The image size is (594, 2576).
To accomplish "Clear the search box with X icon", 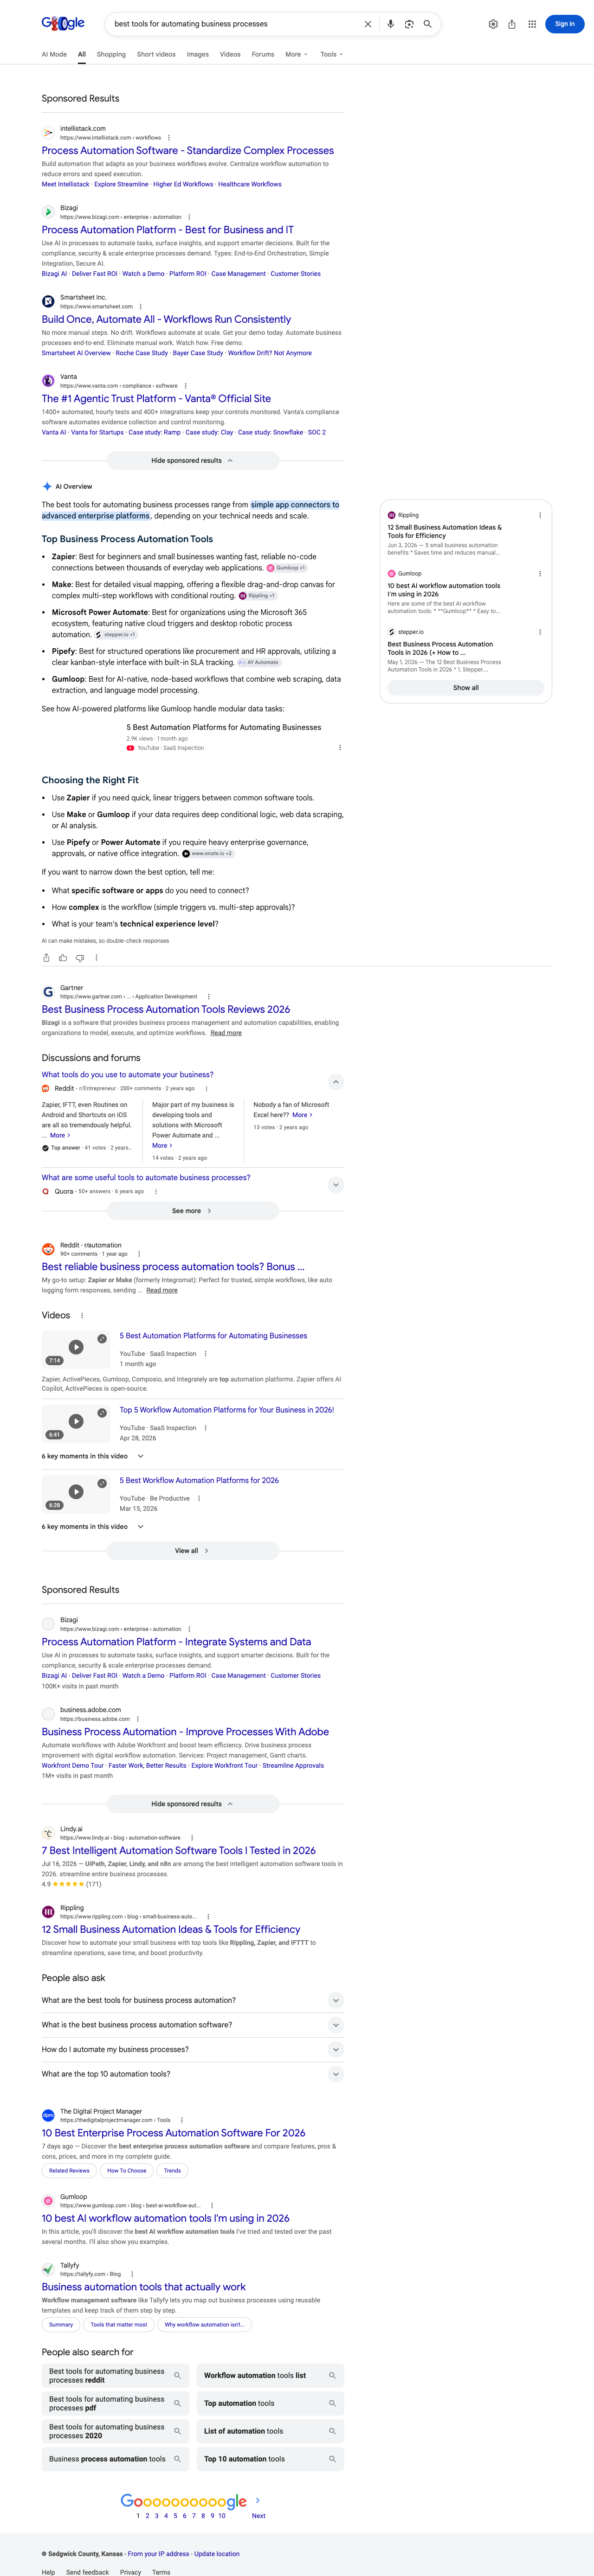I will point(367,24).
